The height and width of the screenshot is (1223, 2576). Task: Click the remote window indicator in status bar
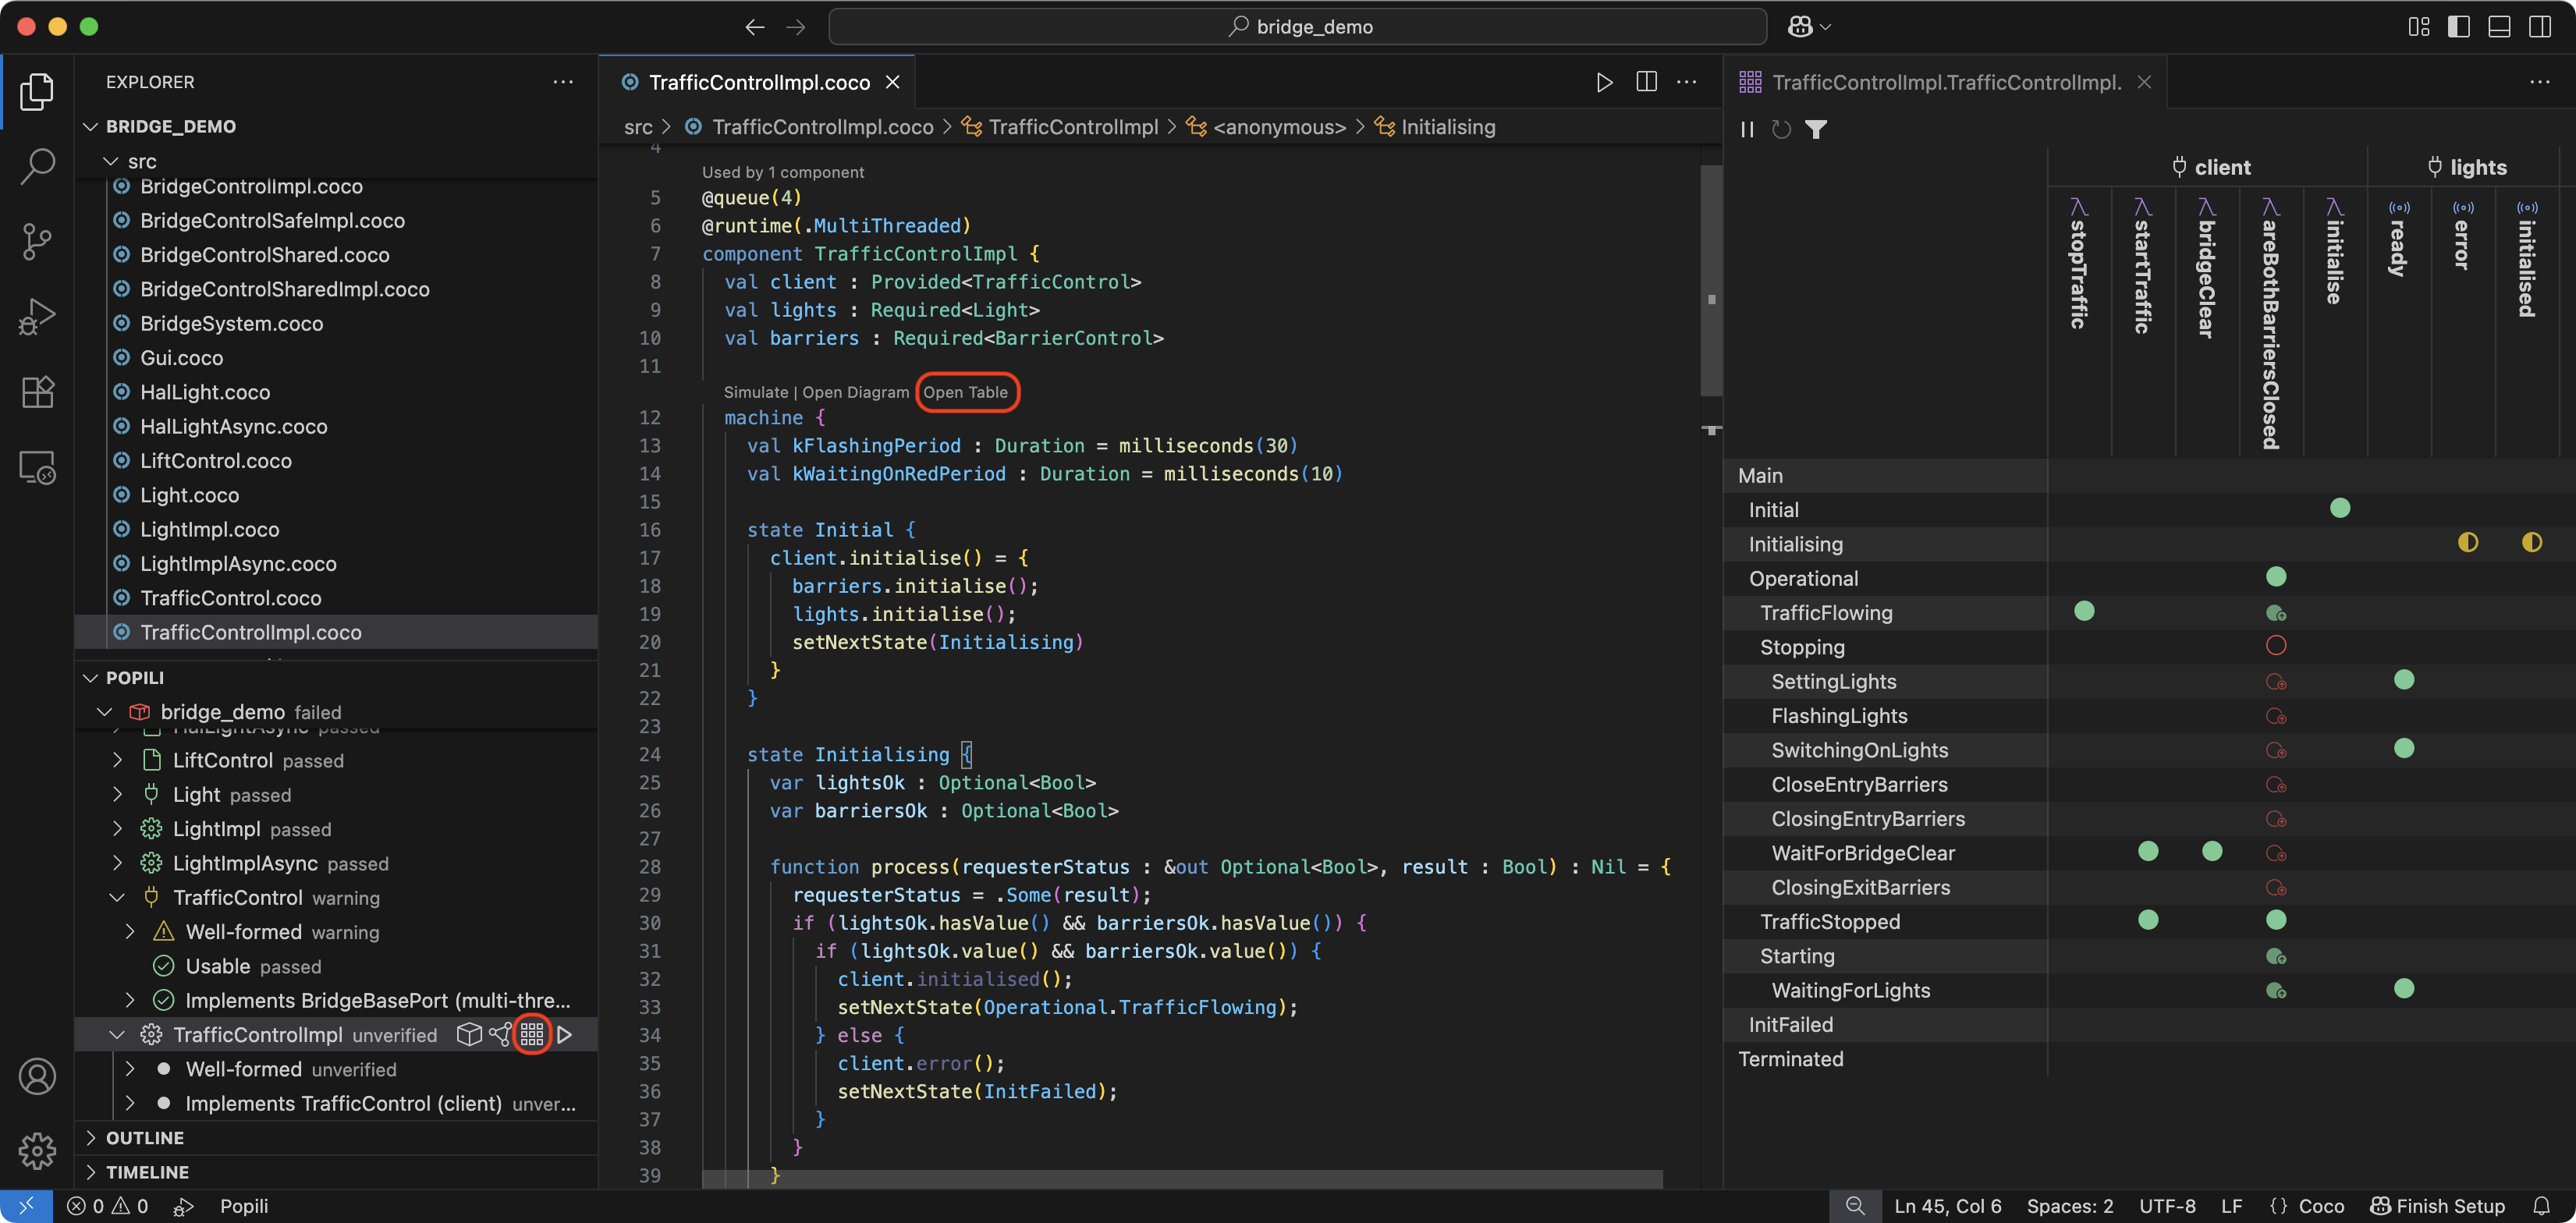click(27, 1206)
